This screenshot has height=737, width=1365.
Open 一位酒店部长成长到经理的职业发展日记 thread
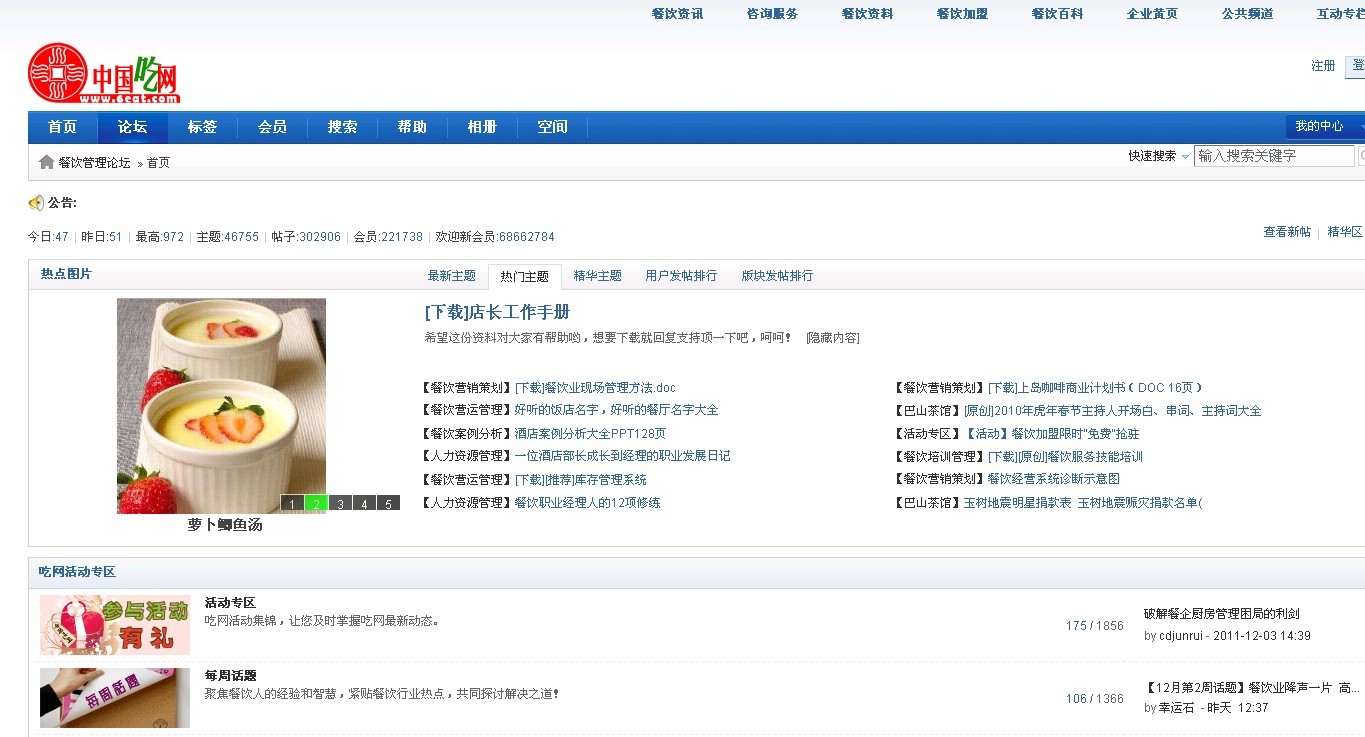point(622,456)
